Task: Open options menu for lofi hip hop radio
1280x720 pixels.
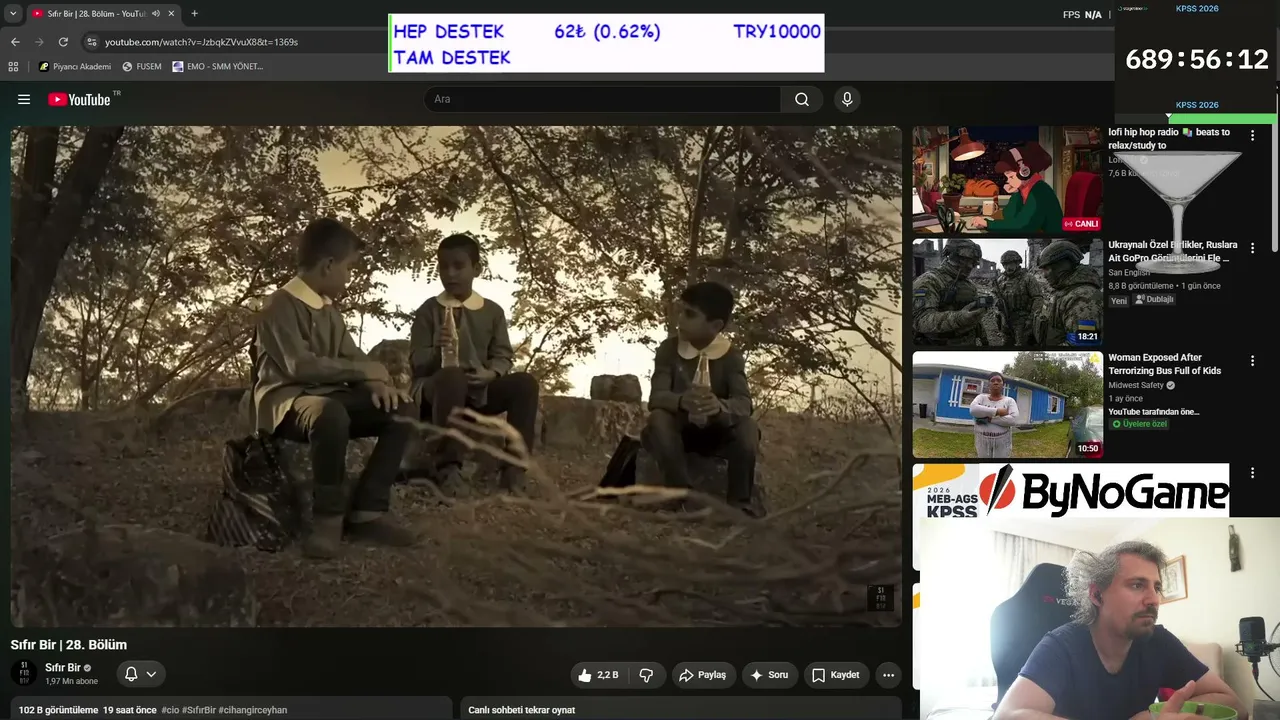Action: (x=1252, y=135)
